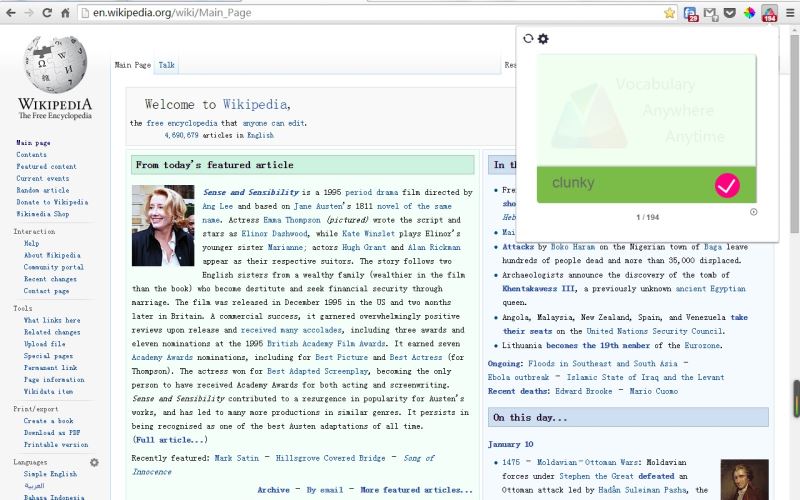
Task: Click Create a book link
Action: pyautogui.click(x=48, y=421)
